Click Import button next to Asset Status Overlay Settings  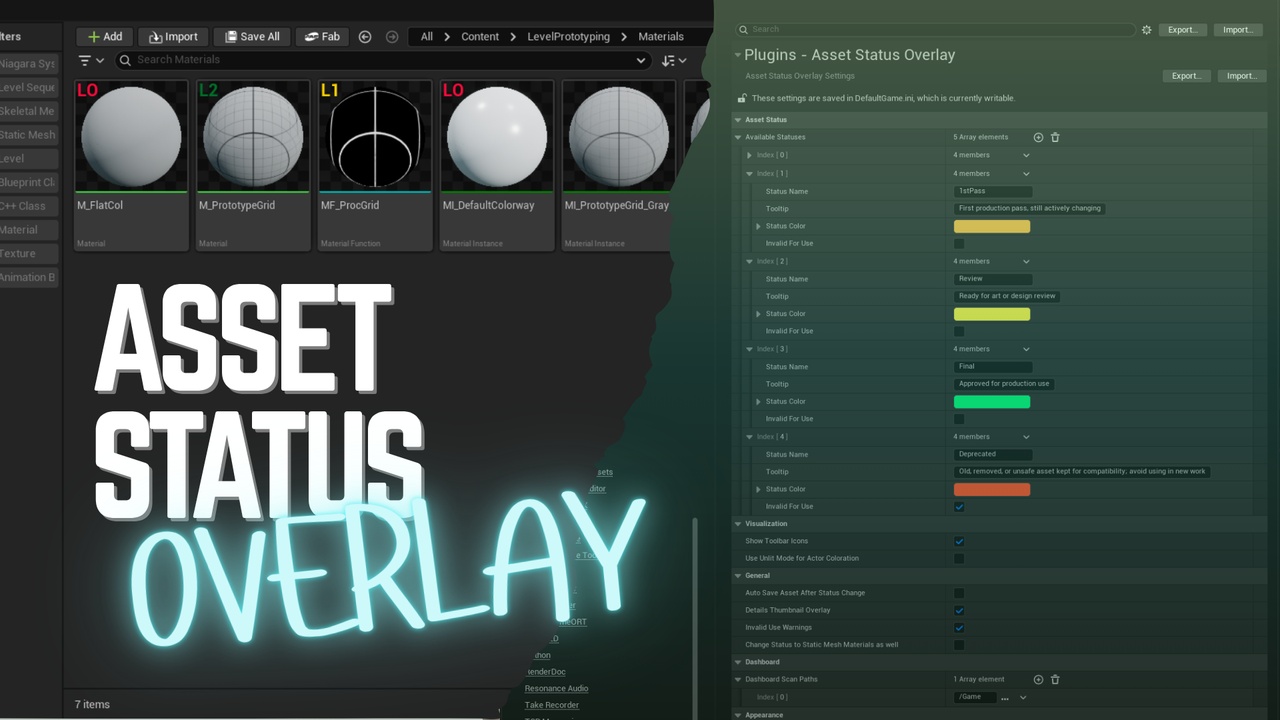1242,76
